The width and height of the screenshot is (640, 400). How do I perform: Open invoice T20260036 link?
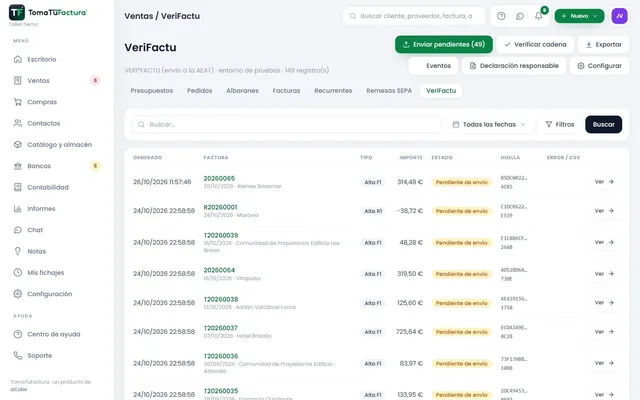click(221, 356)
